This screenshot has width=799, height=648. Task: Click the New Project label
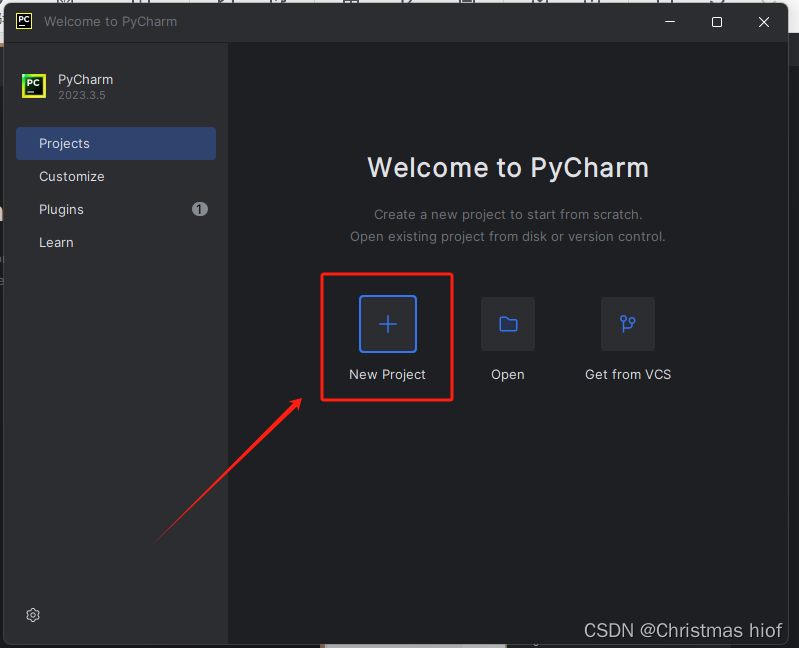tap(387, 374)
